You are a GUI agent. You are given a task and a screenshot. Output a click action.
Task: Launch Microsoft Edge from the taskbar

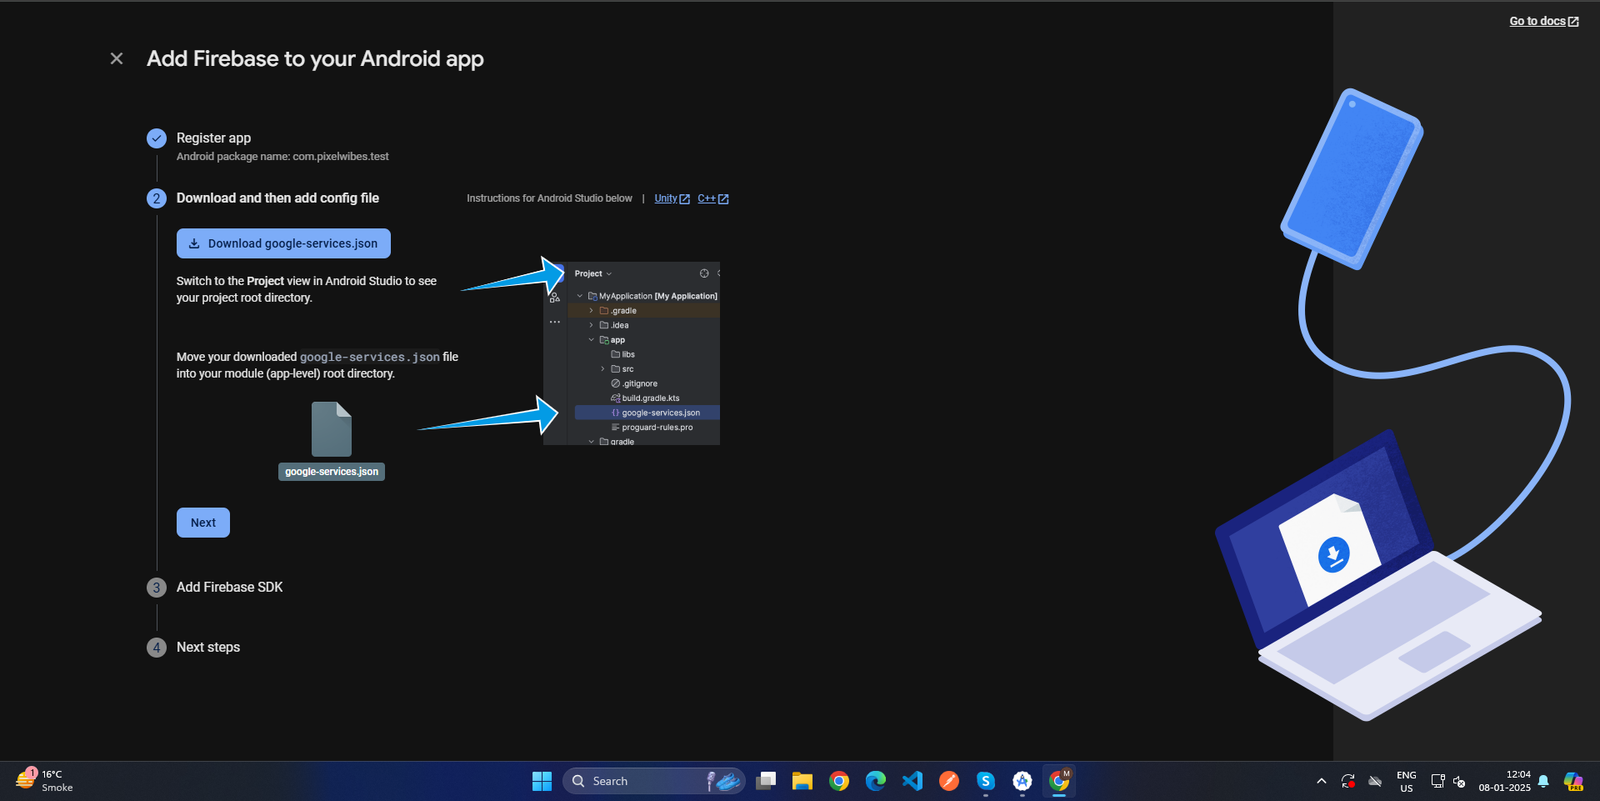pos(876,781)
